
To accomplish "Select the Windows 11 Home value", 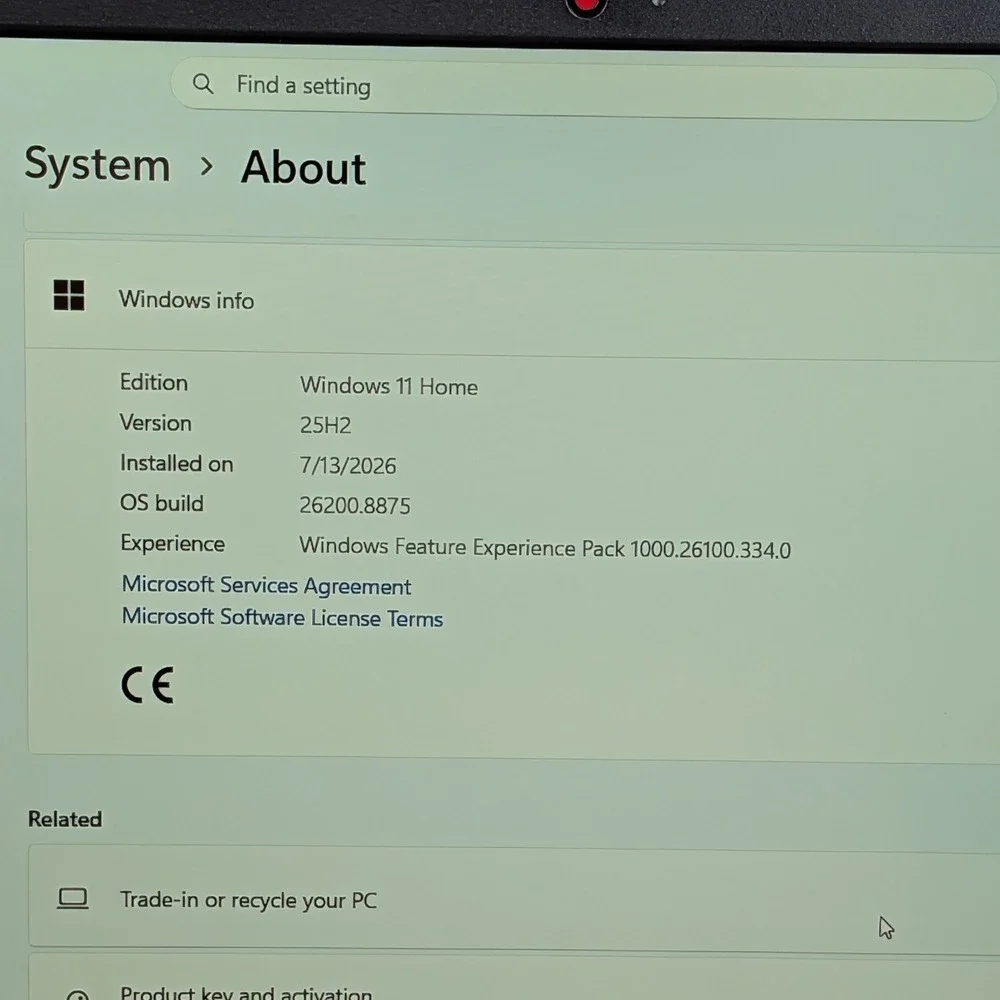I will (x=389, y=386).
